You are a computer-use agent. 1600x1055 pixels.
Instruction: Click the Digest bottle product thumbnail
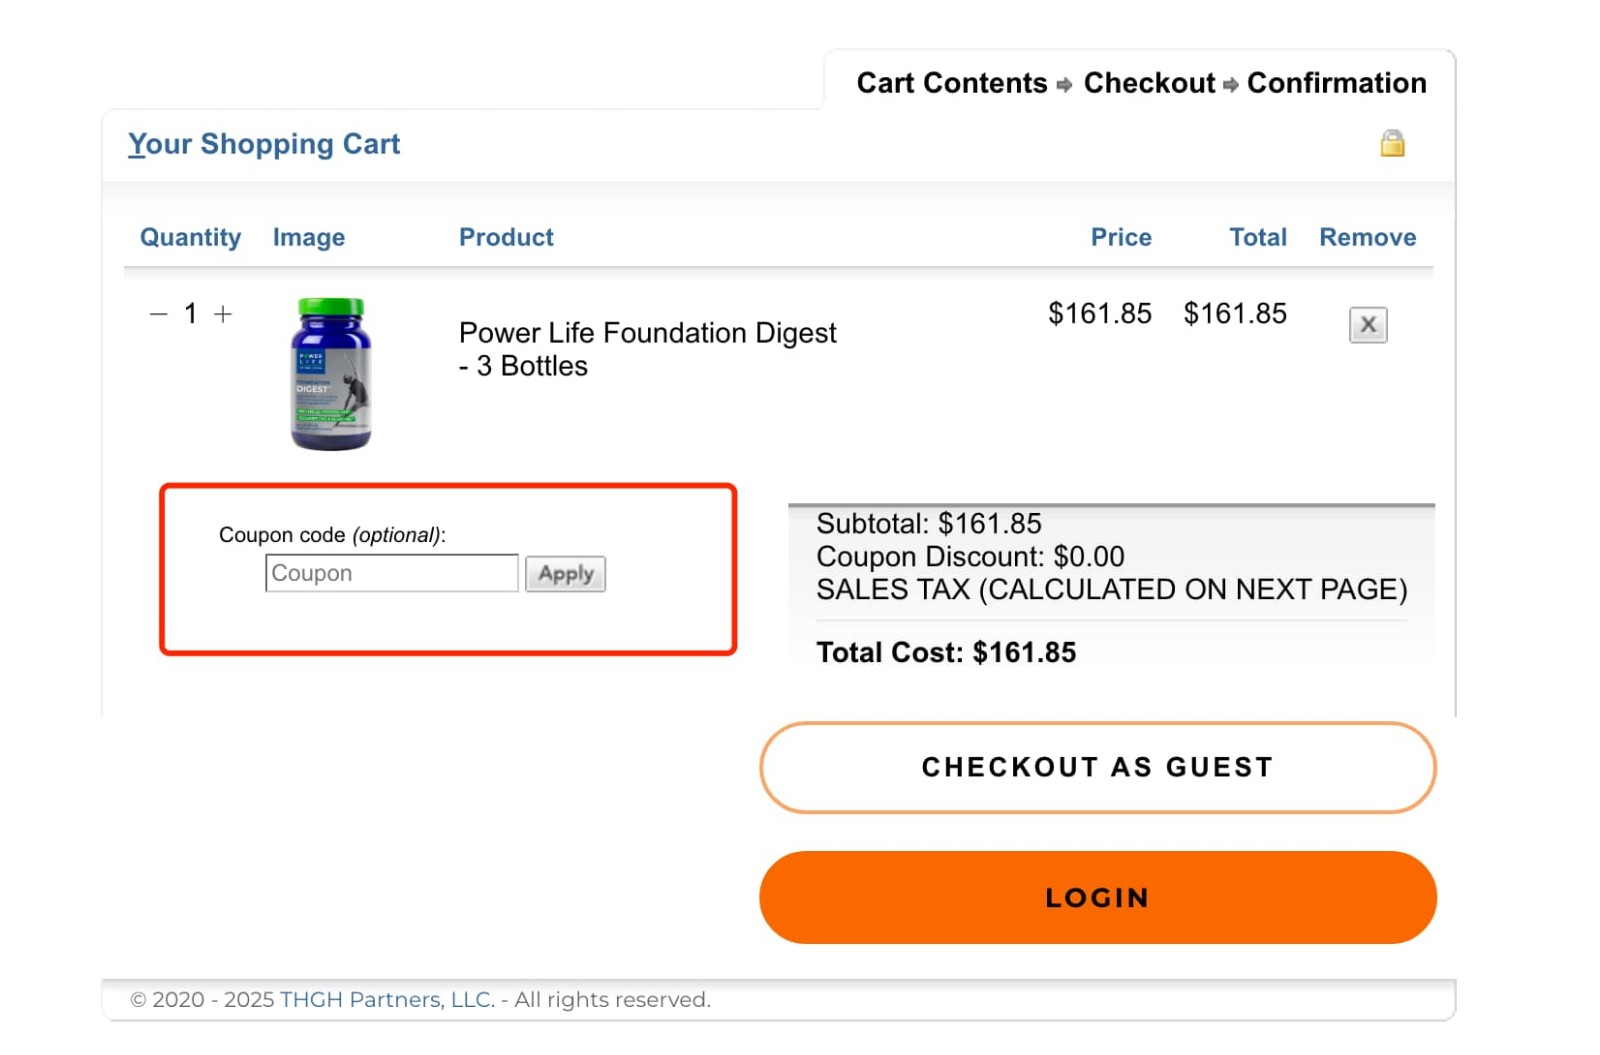[331, 372]
